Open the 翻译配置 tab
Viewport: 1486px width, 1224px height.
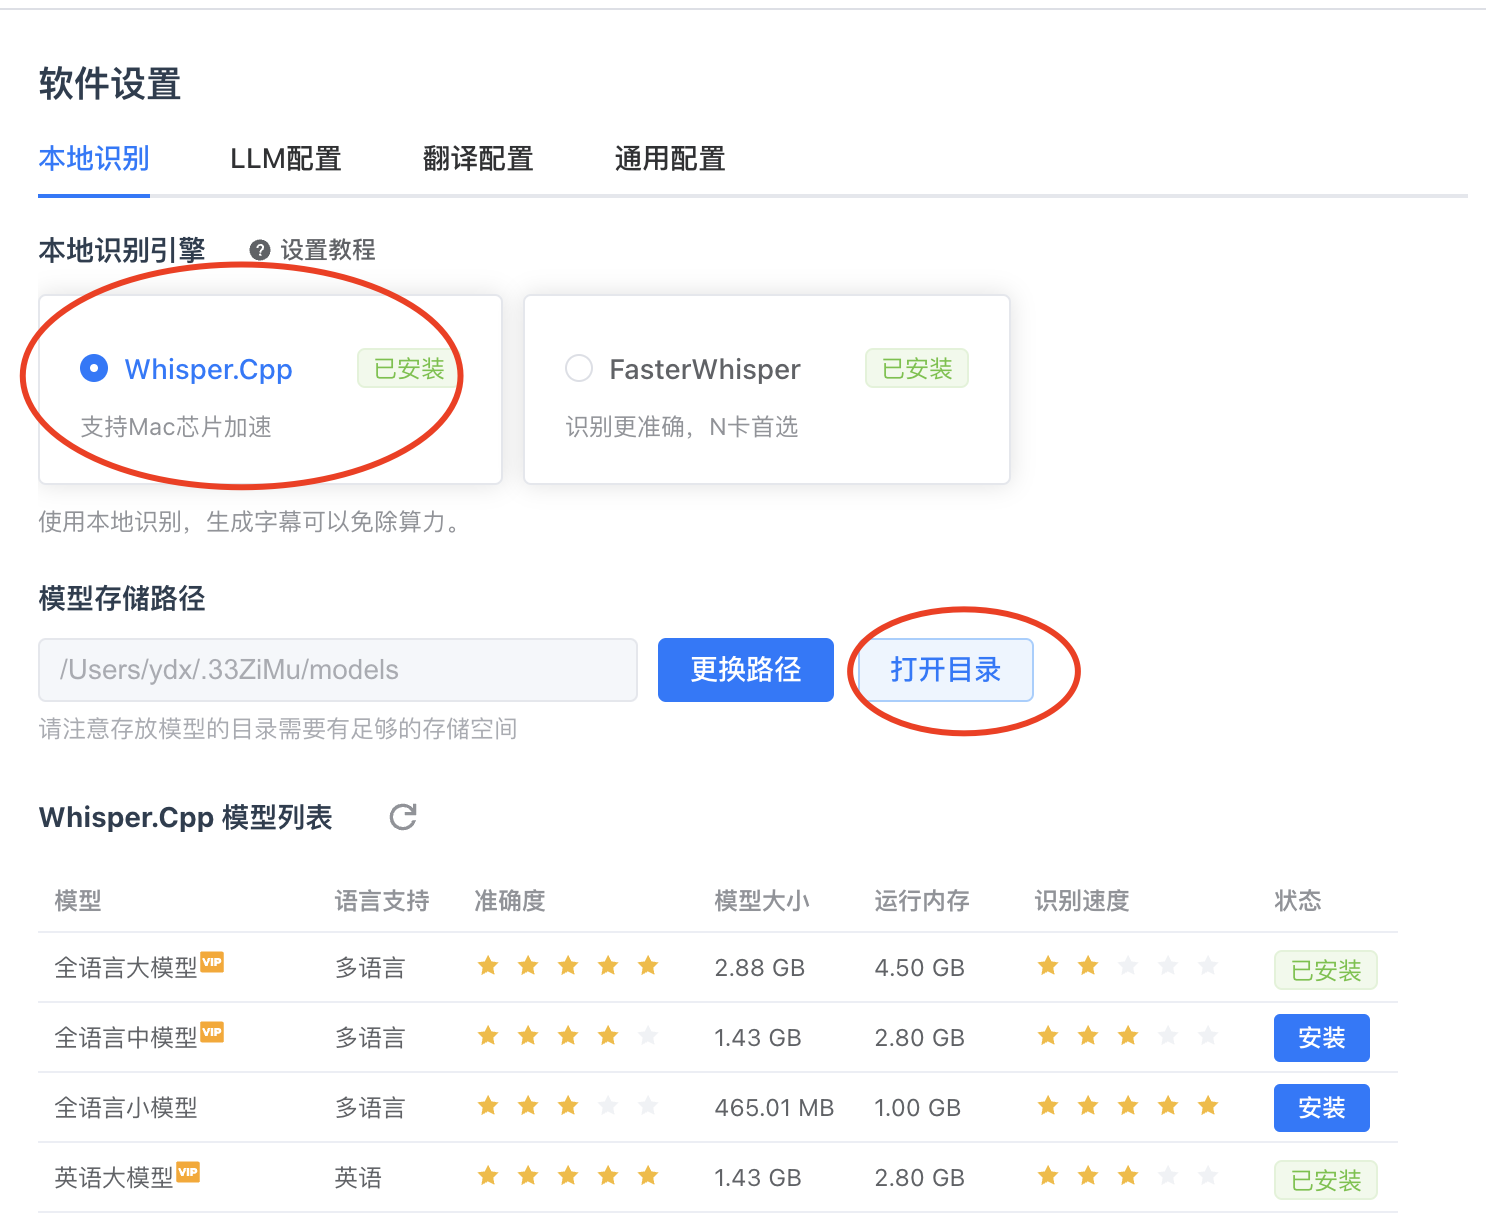(478, 159)
